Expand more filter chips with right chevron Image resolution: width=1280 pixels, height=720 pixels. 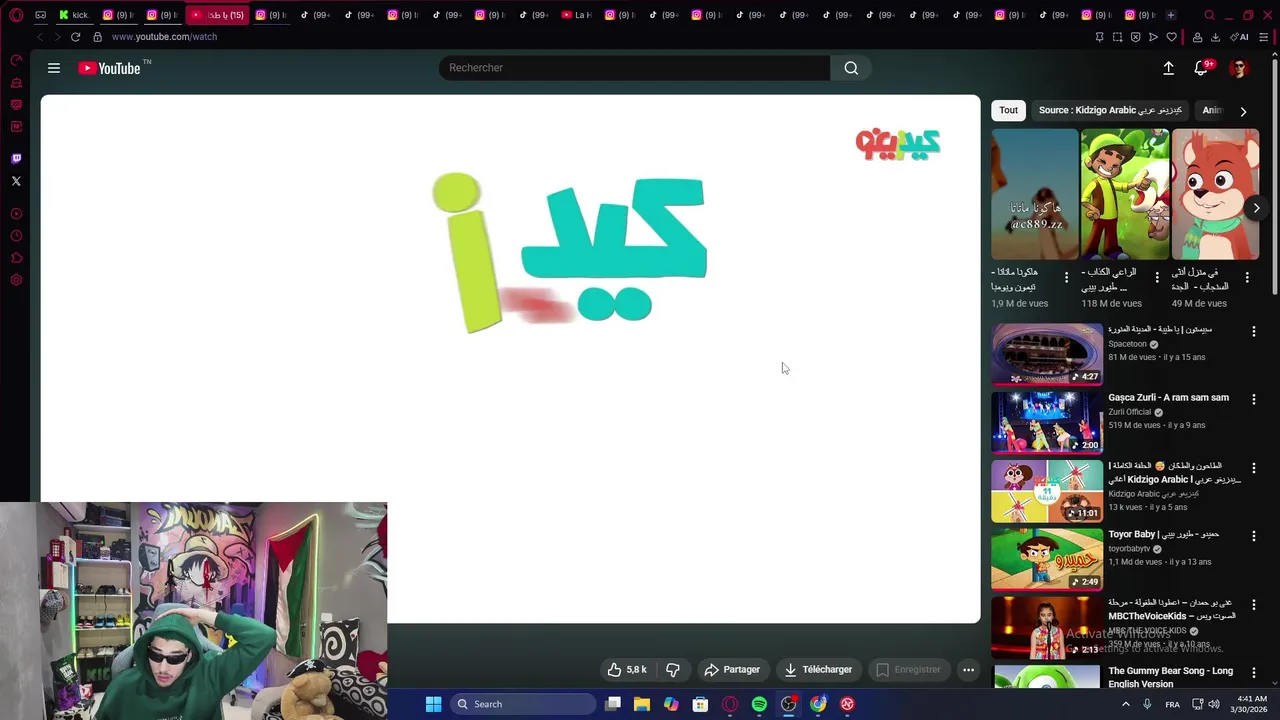click(1243, 111)
